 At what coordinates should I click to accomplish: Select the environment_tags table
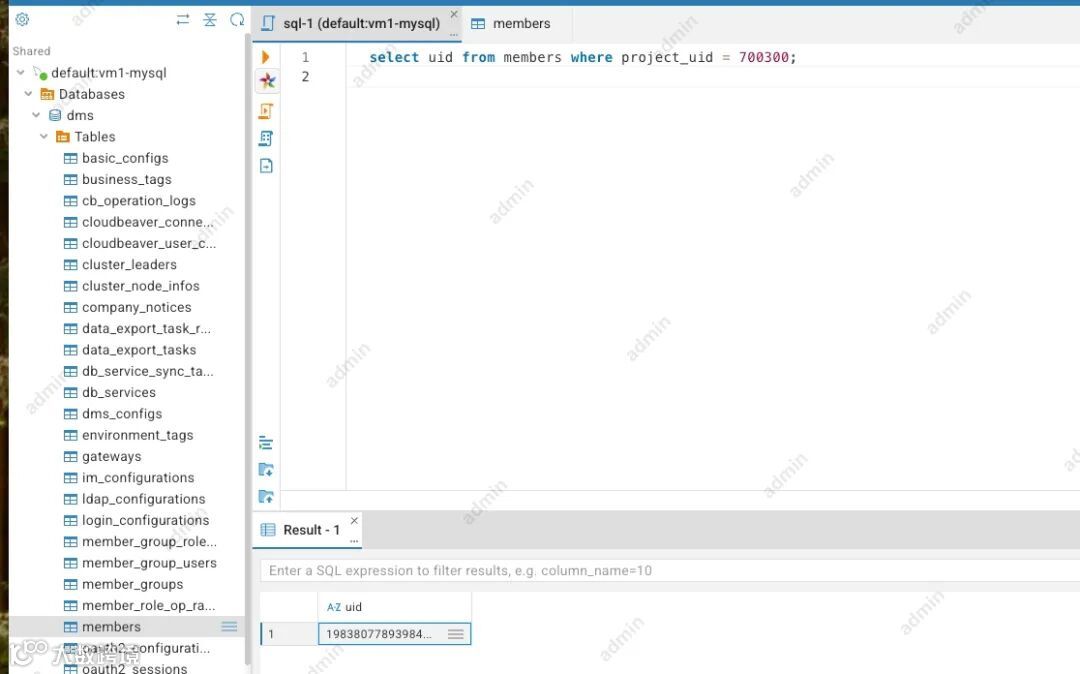[138, 435]
